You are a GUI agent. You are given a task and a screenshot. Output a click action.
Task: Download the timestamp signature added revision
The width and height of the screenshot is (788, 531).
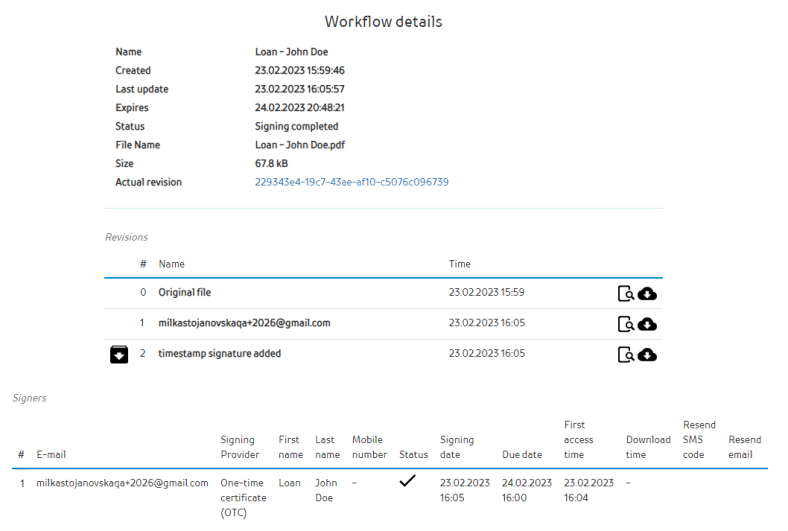tap(647, 354)
